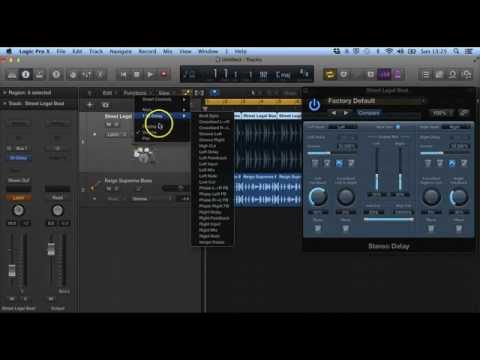Toggle the yellow Cycle mode button
This screenshot has width=480, height=360.
click(x=330, y=75)
